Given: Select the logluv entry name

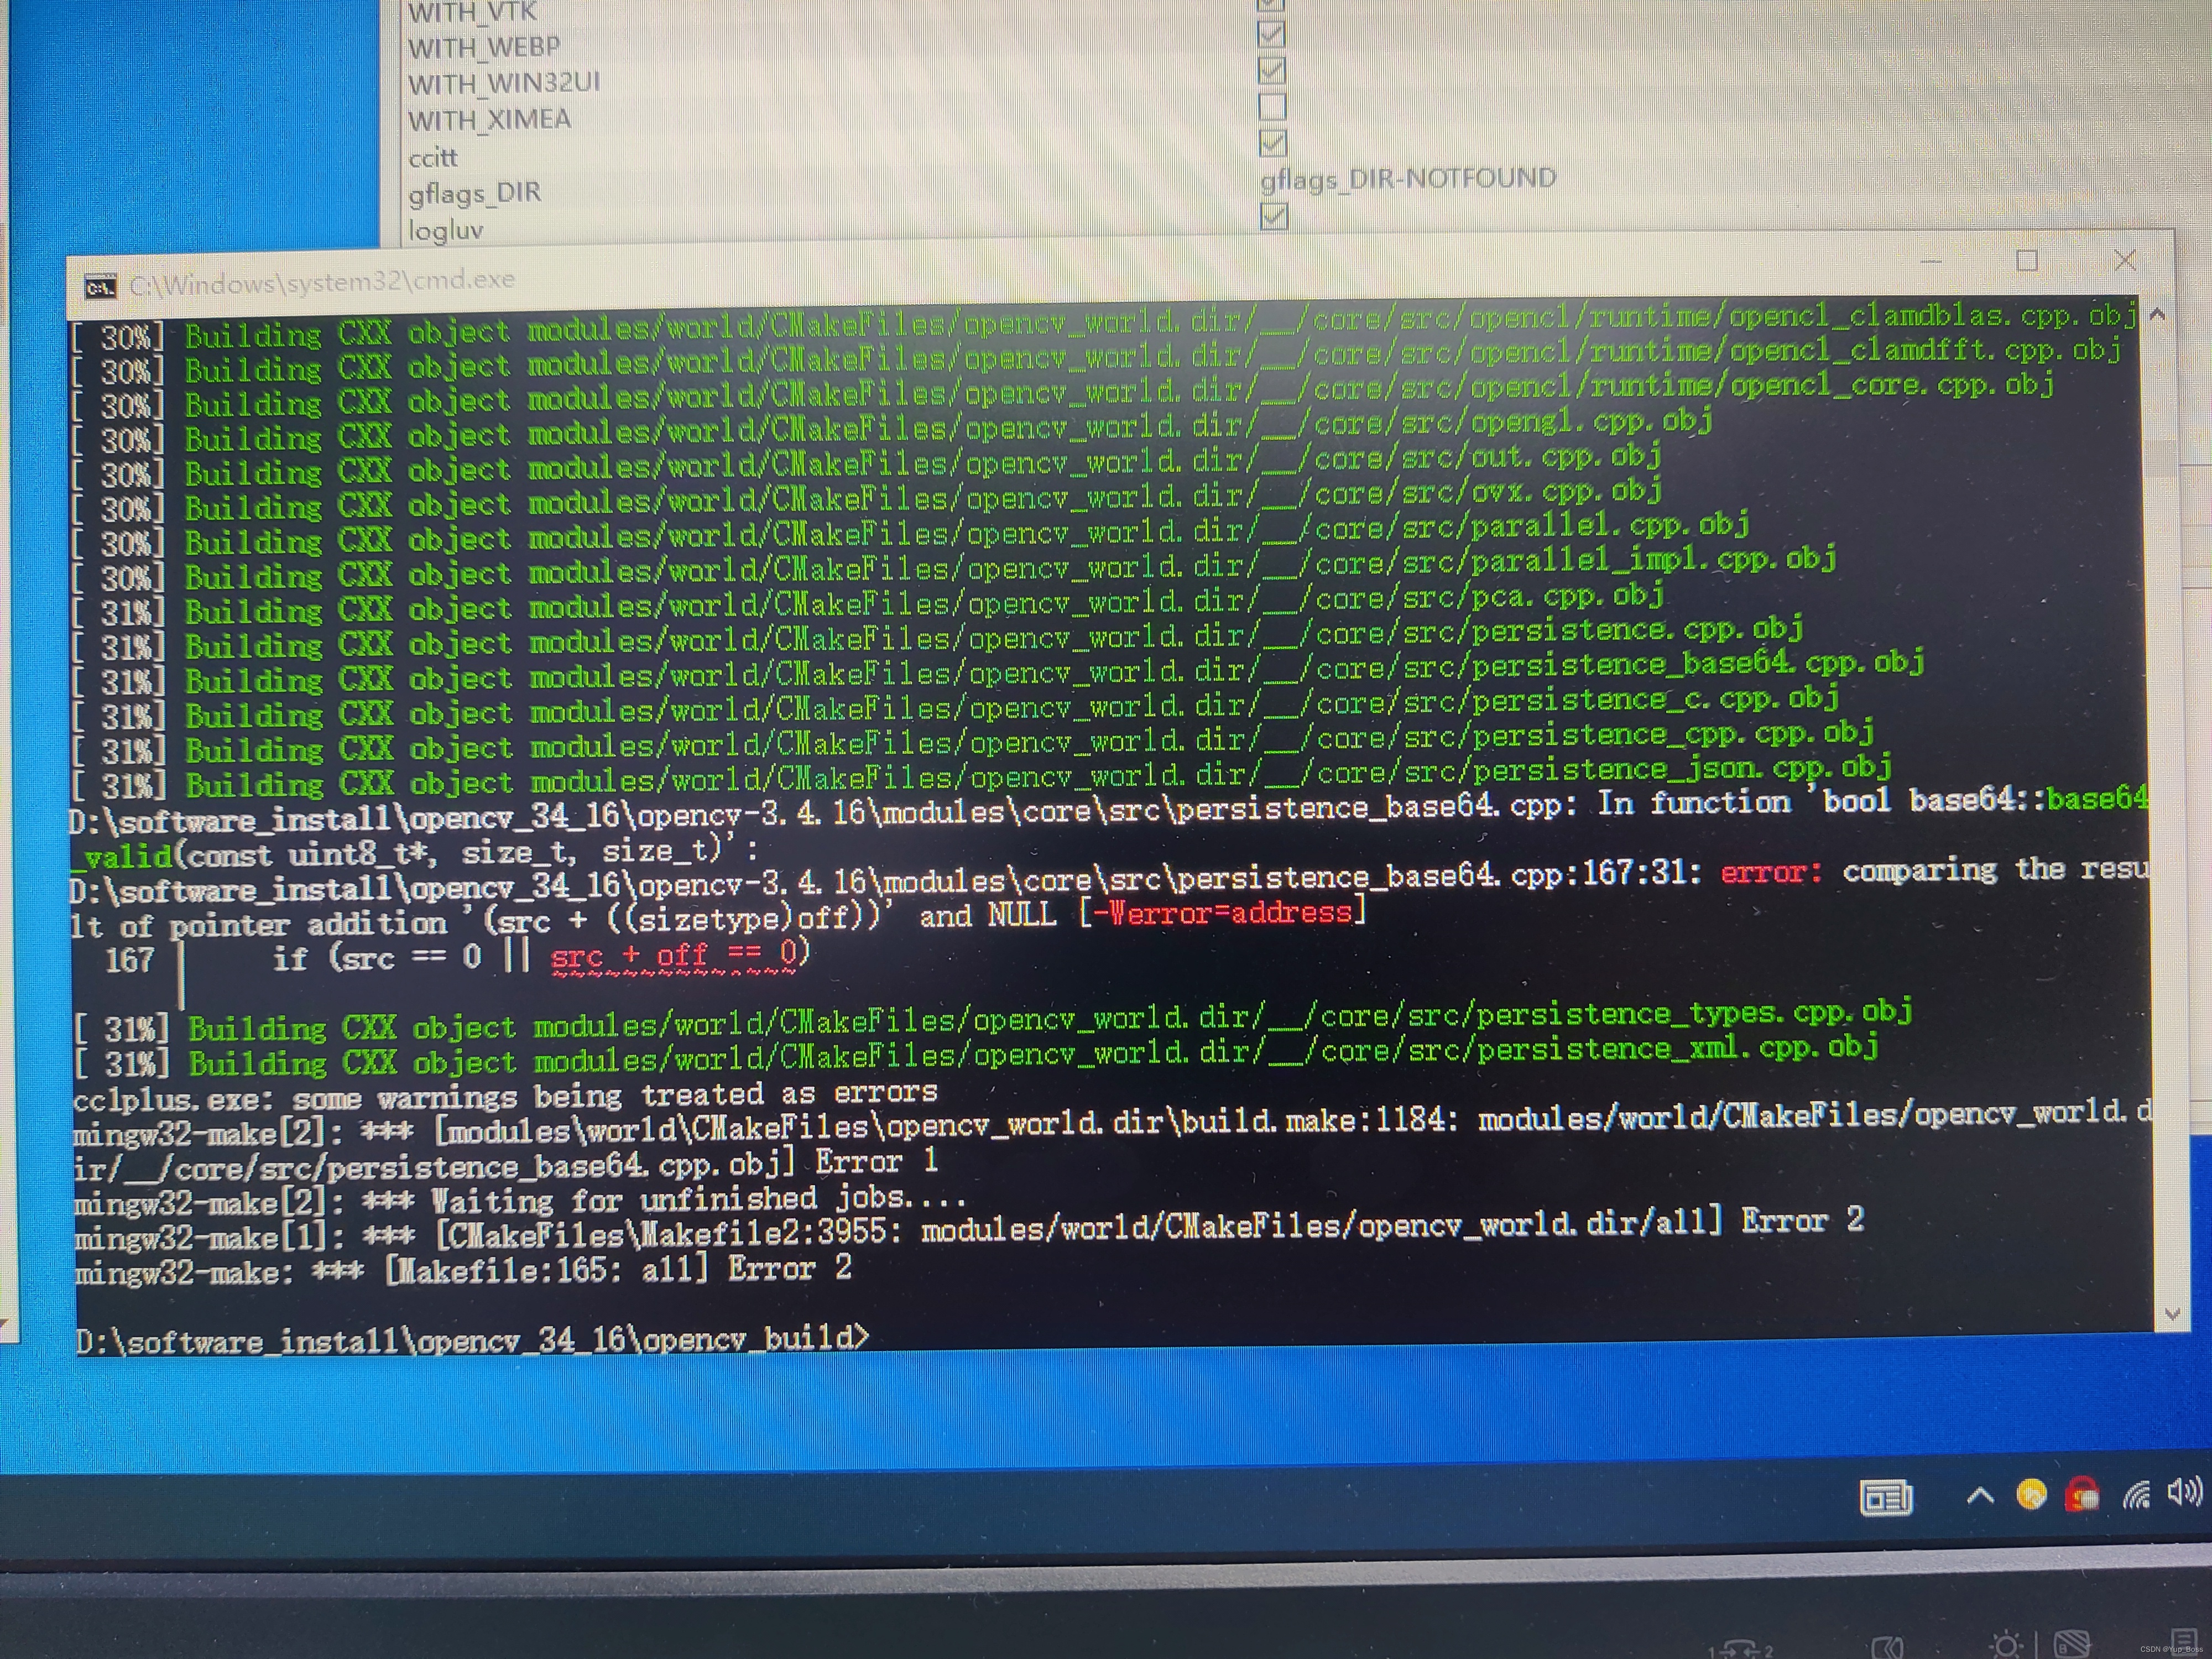Looking at the screenshot, I should click(446, 231).
